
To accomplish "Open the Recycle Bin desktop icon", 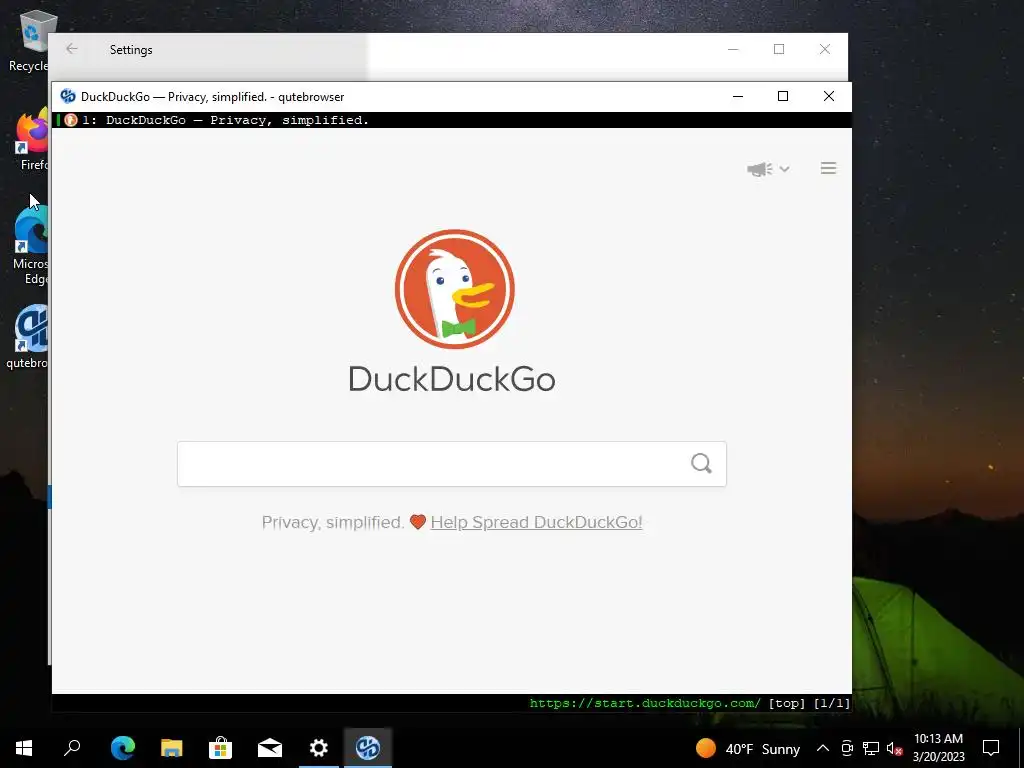I will (31, 40).
